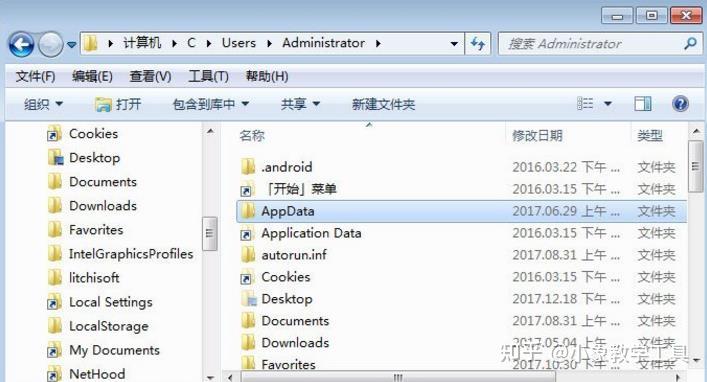Select Desktop in the navigation tree
The width and height of the screenshot is (707, 382).
[x=94, y=157]
